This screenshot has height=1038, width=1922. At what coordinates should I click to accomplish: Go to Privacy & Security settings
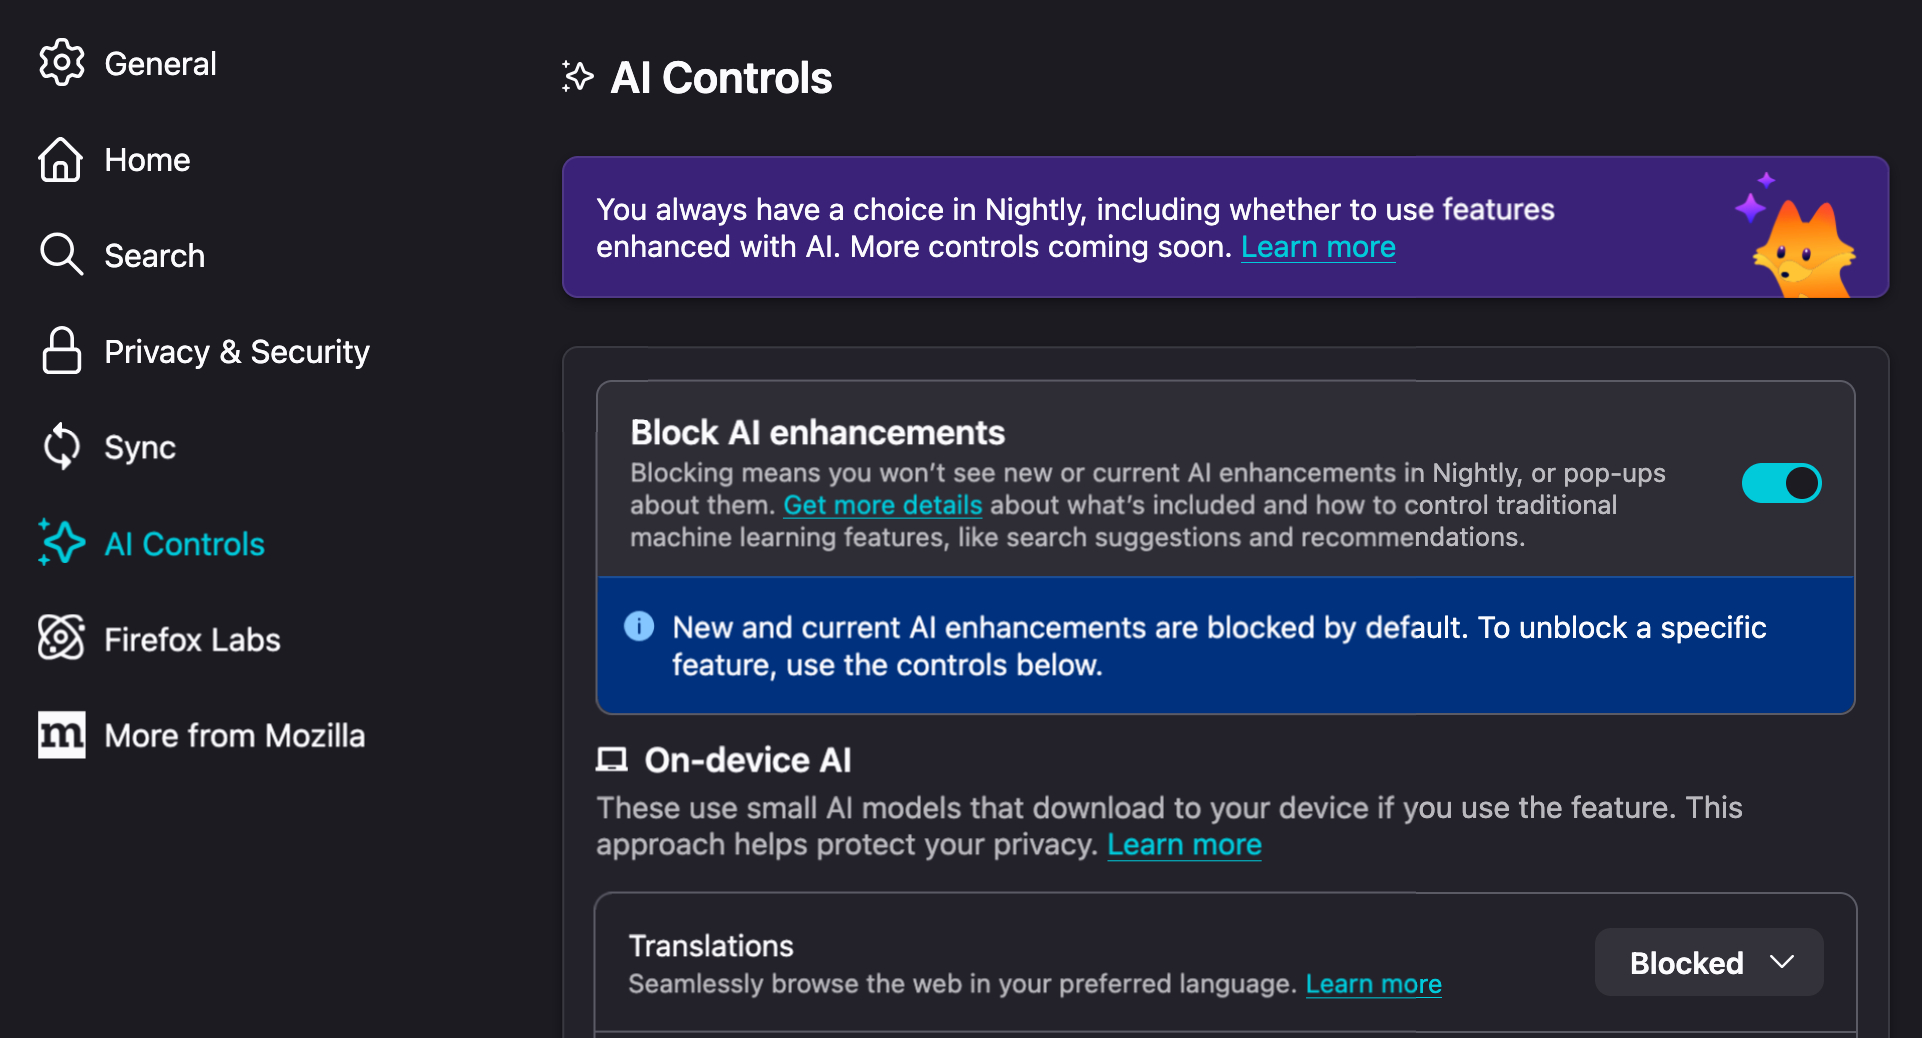tap(237, 352)
